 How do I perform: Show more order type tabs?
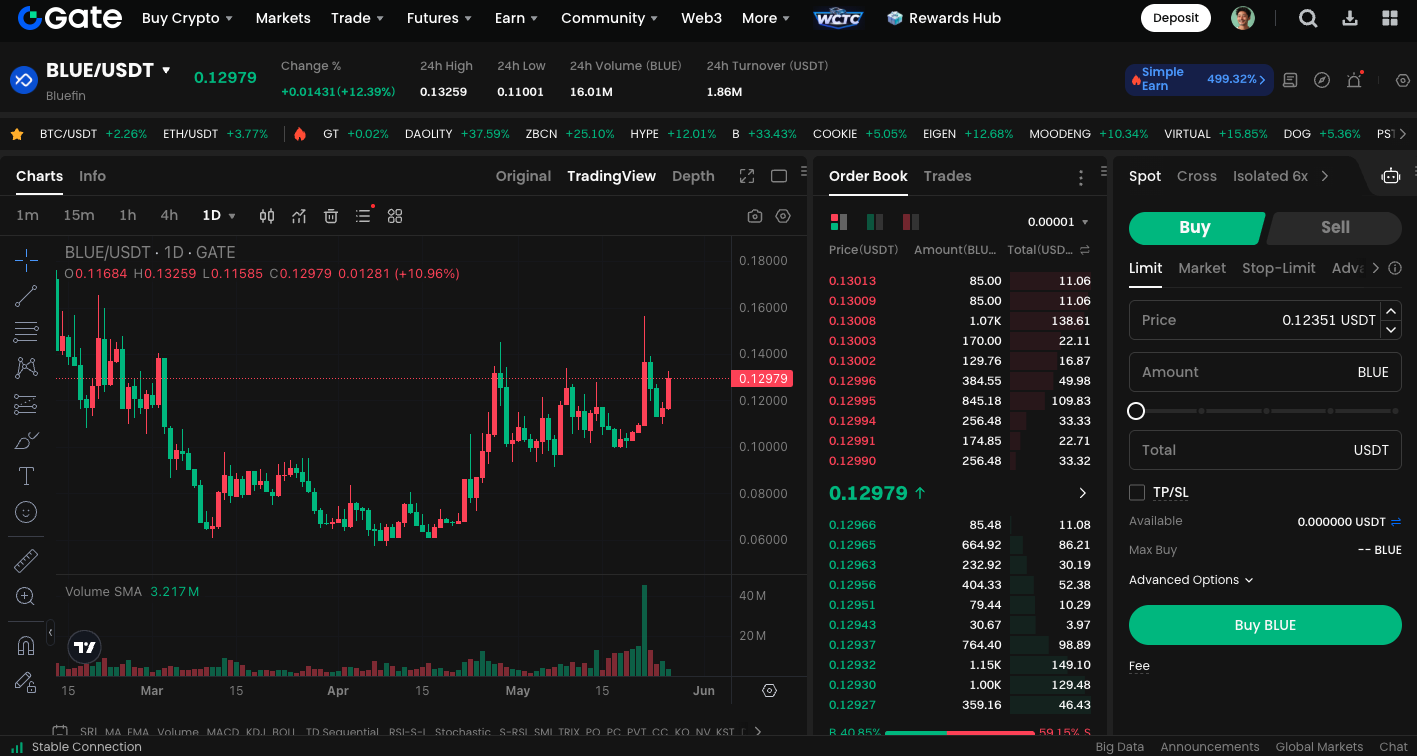1376,268
